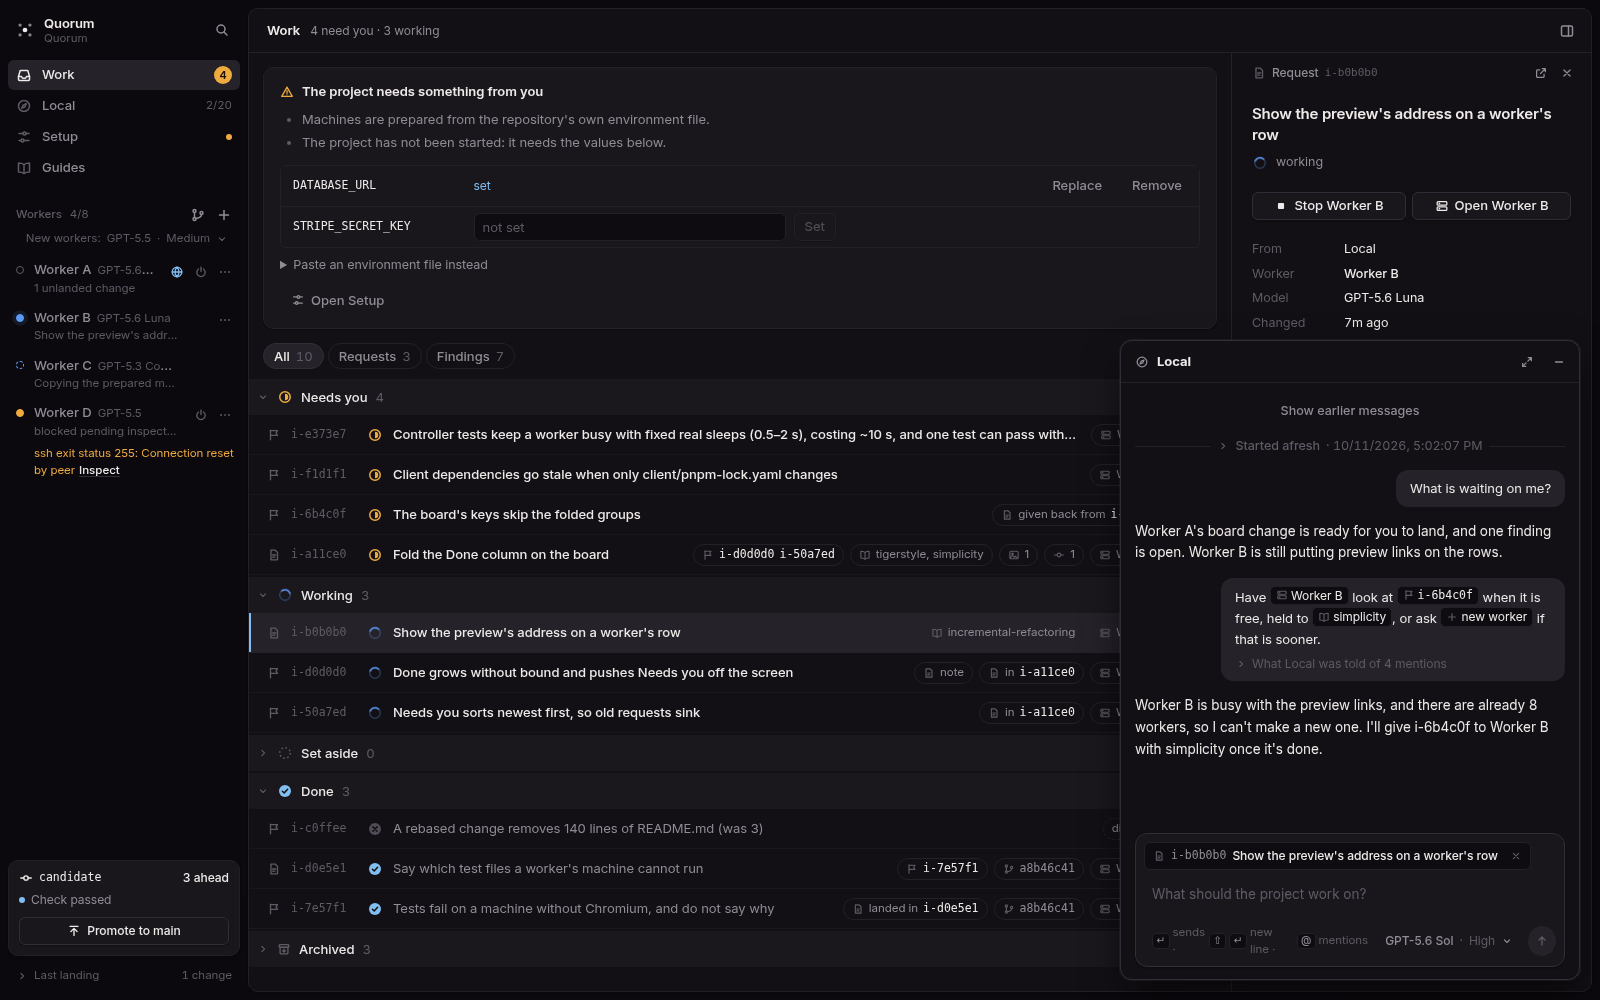Open Local in the sidebar
The width and height of the screenshot is (1600, 1000).
pyautogui.click(x=124, y=106)
